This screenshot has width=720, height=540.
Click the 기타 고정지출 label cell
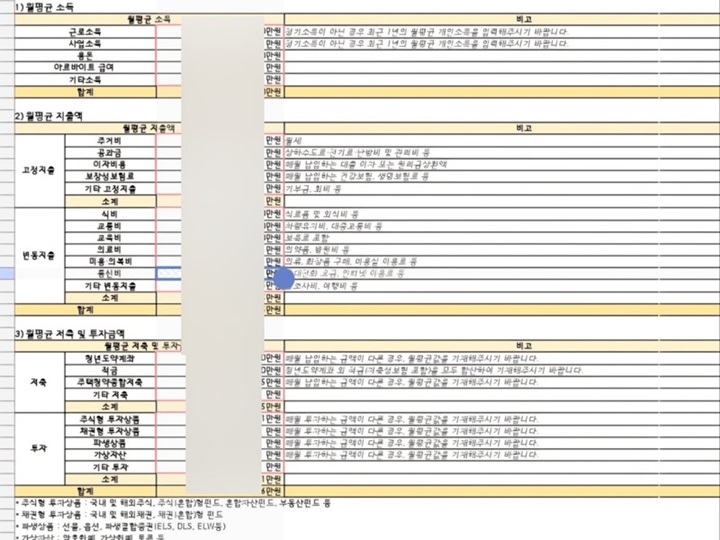pyautogui.click(x=110, y=189)
